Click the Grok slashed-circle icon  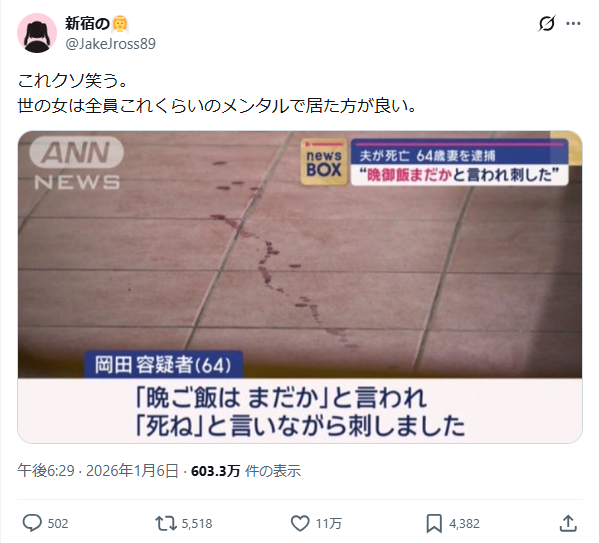[547, 24]
